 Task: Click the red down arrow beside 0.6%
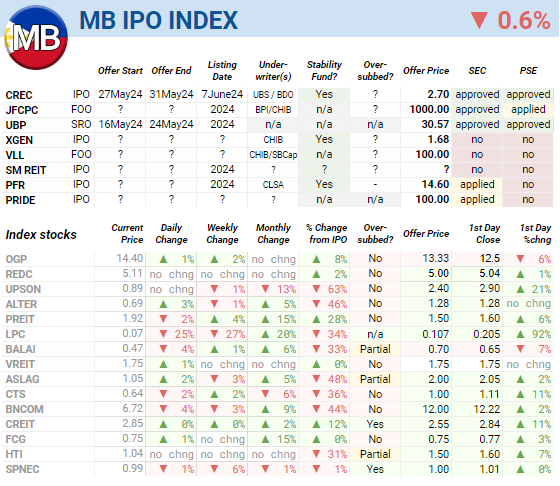pyautogui.click(x=479, y=20)
